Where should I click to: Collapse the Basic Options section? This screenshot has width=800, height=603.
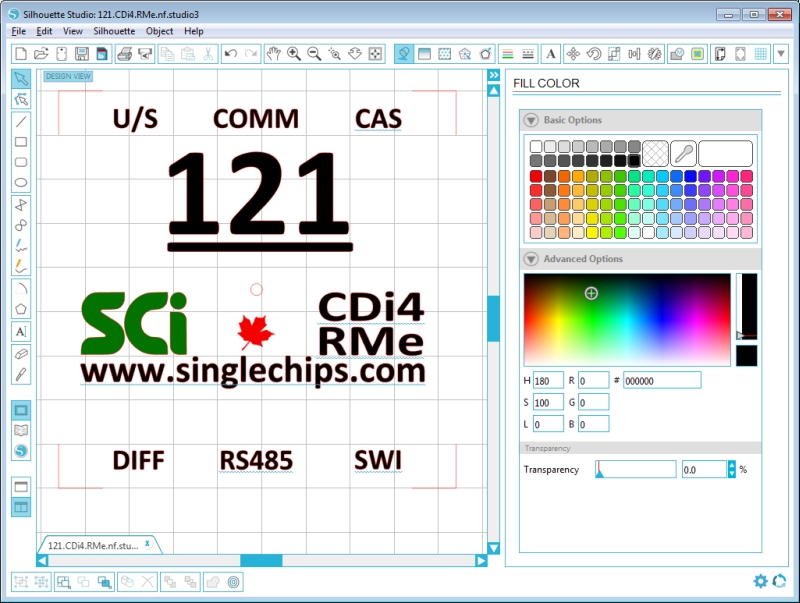point(531,120)
